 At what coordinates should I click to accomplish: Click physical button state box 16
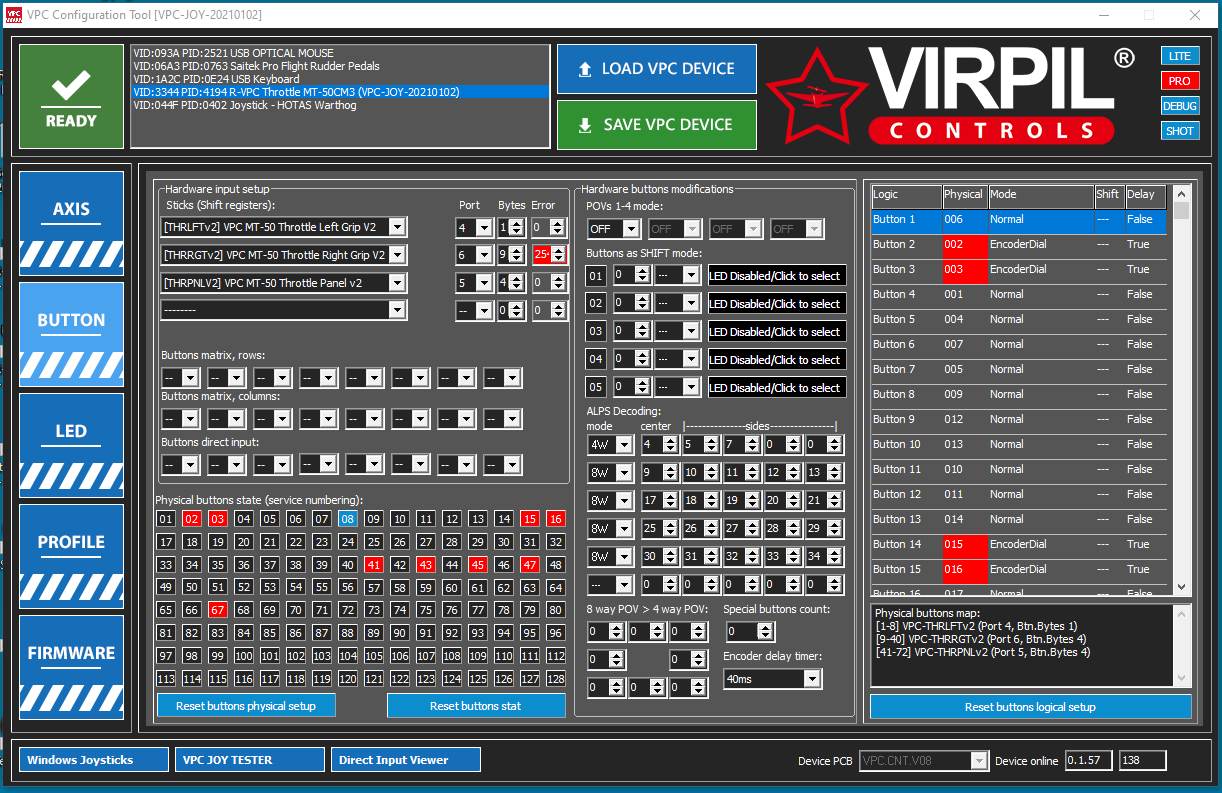(x=556, y=518)
